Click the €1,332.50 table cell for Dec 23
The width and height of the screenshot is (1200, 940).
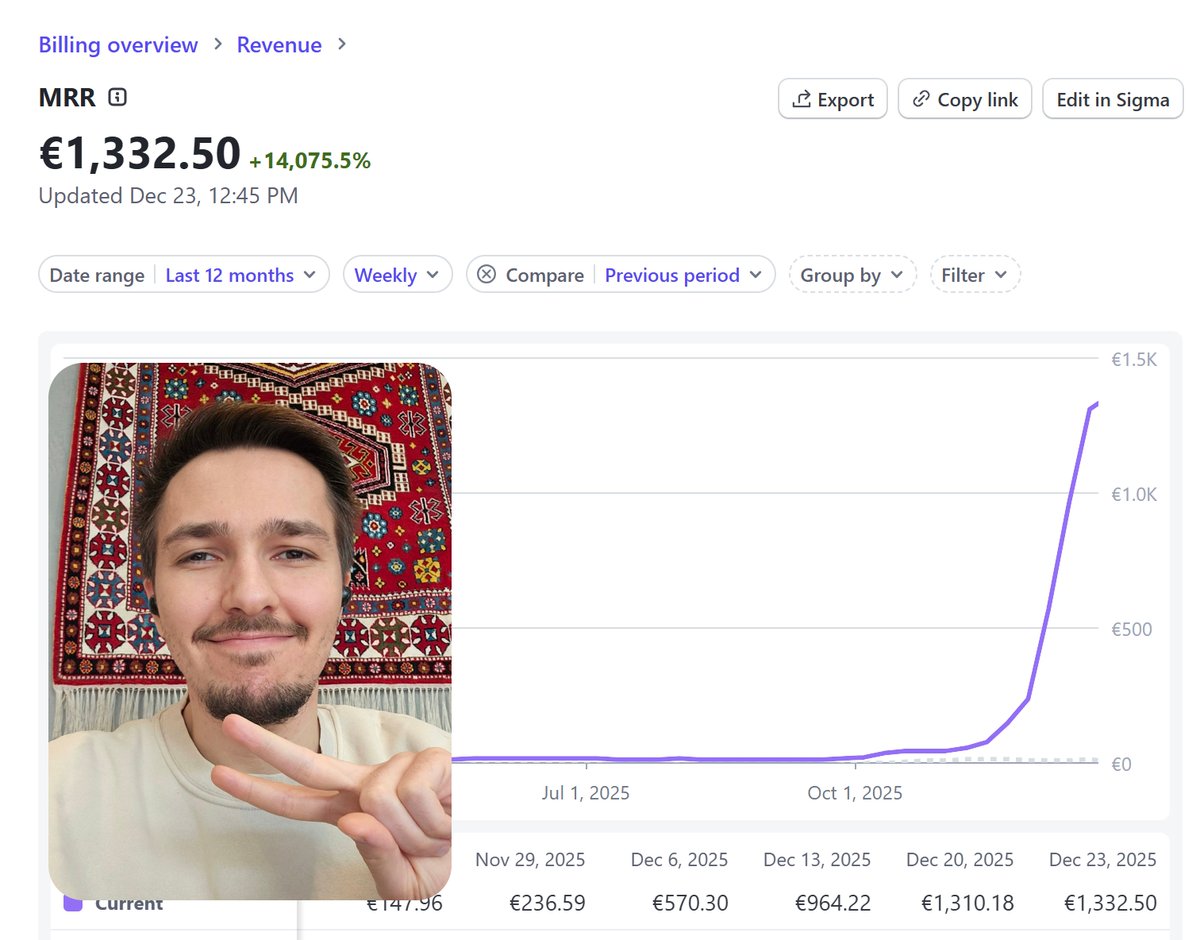1110,903
